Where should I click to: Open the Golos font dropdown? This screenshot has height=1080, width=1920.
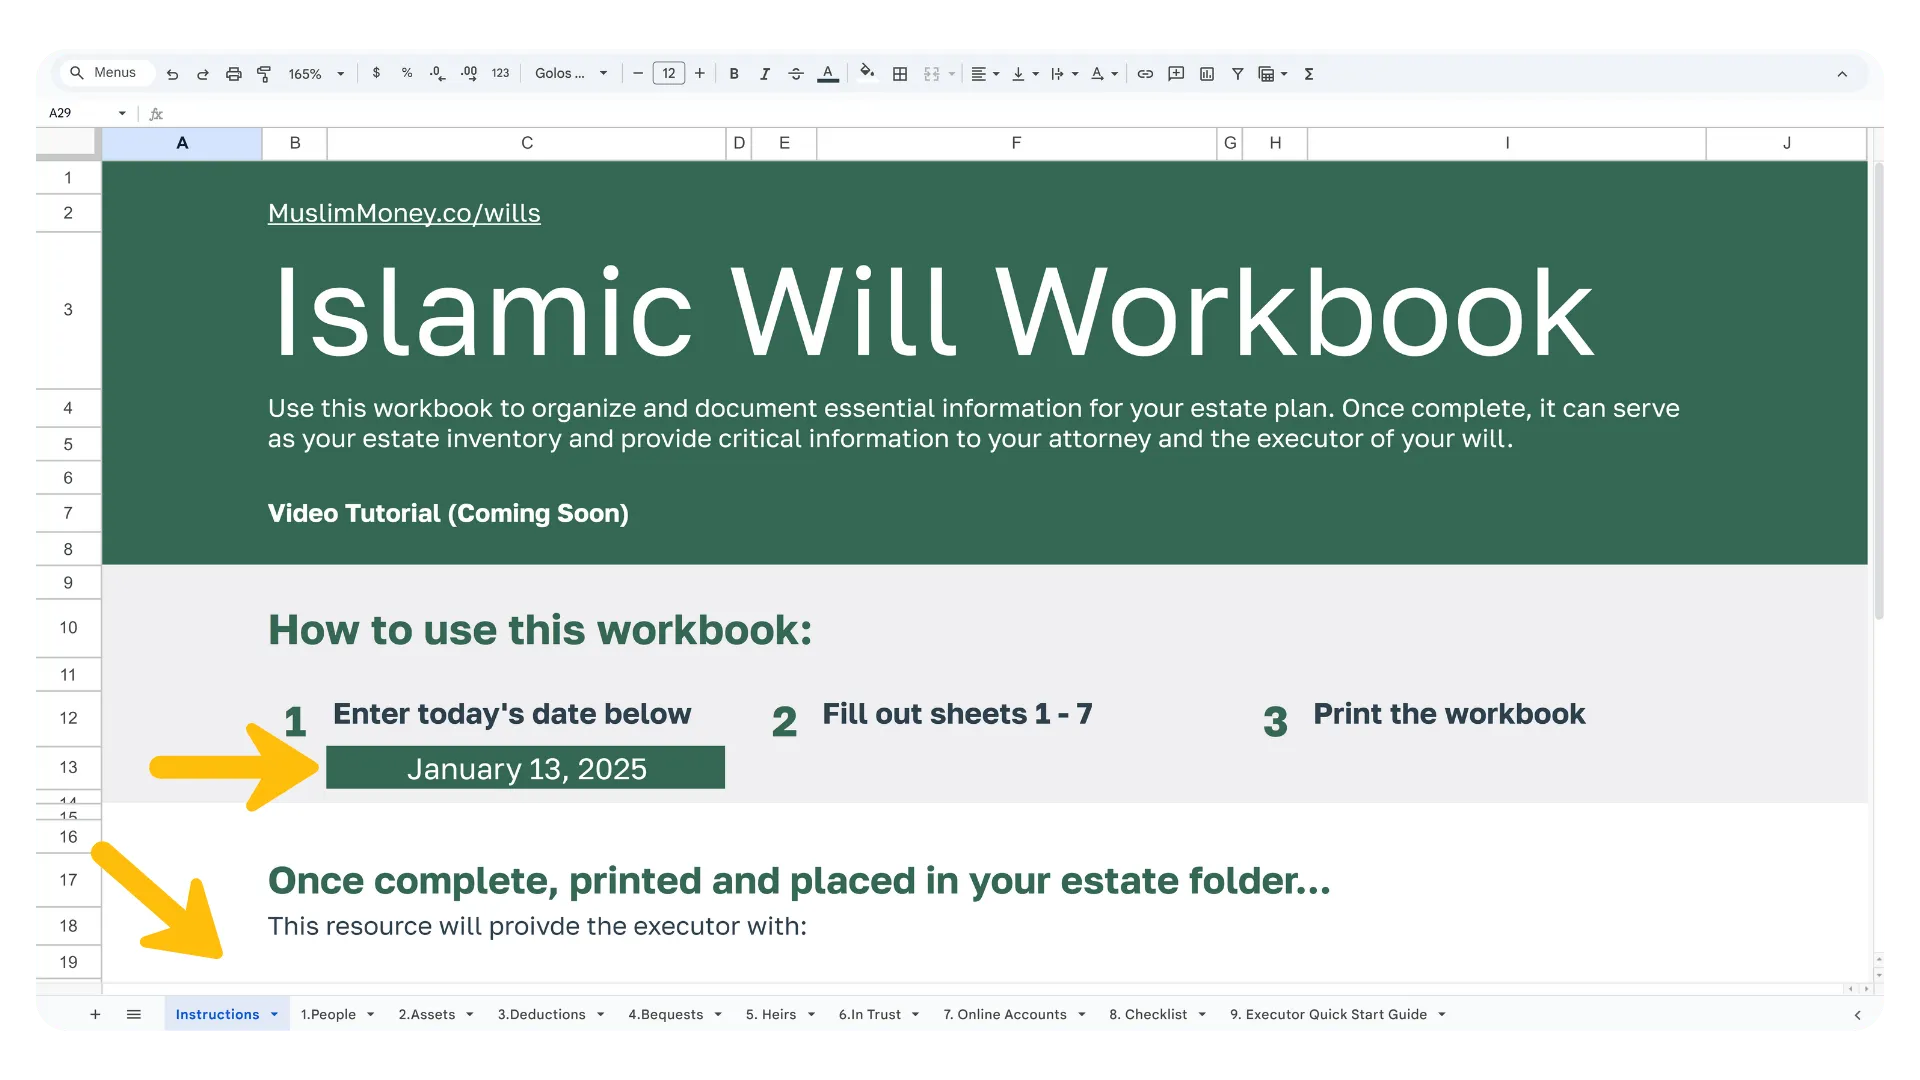[571, 73]
